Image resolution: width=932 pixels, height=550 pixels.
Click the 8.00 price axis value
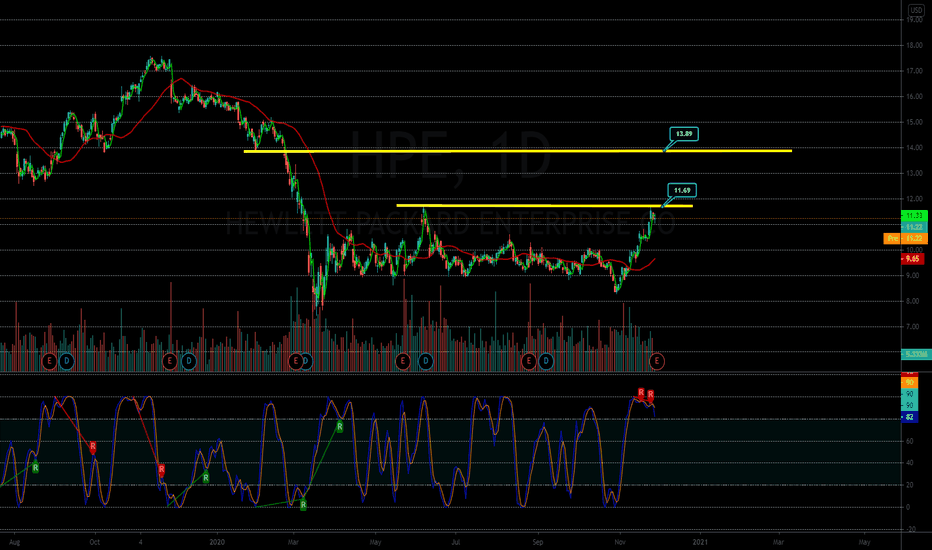click(913, 301)
